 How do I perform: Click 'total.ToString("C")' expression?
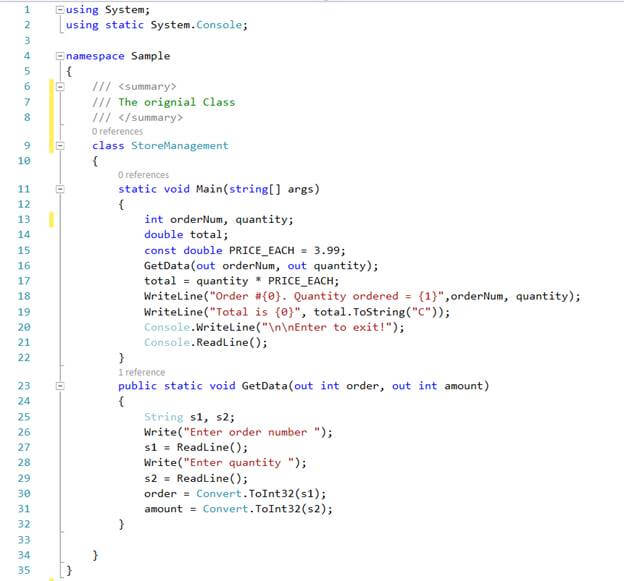[x=378, y=312]
